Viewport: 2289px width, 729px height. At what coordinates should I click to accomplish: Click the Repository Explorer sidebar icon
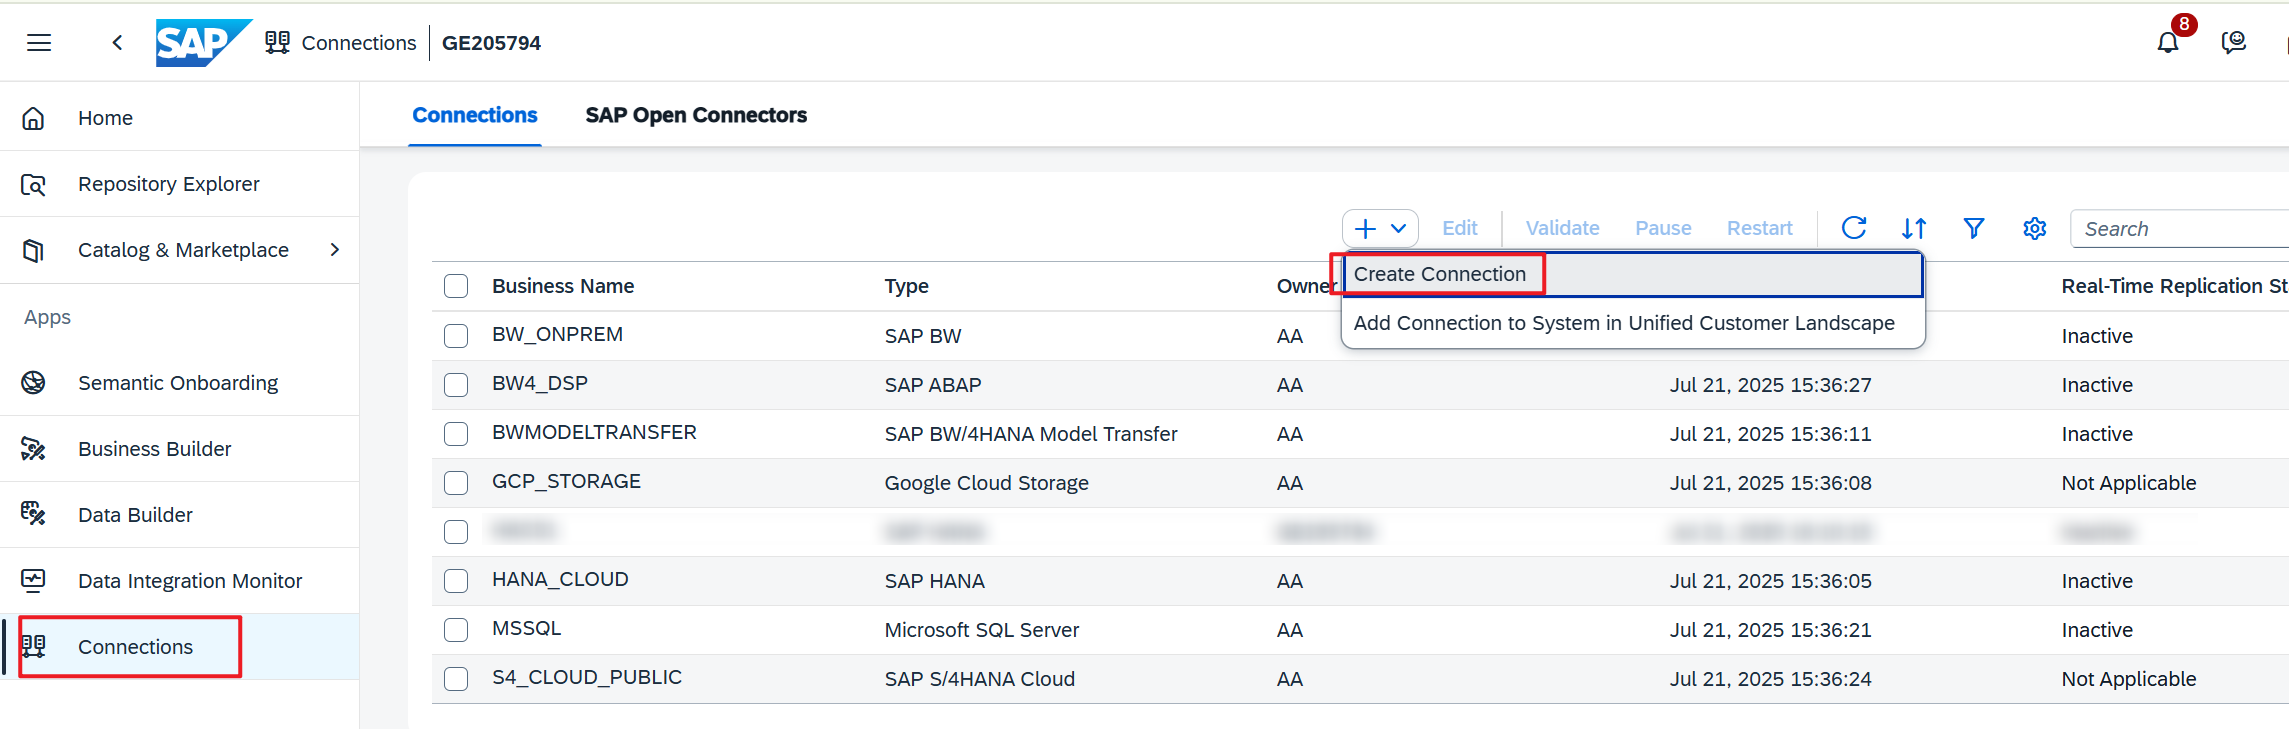33,184
